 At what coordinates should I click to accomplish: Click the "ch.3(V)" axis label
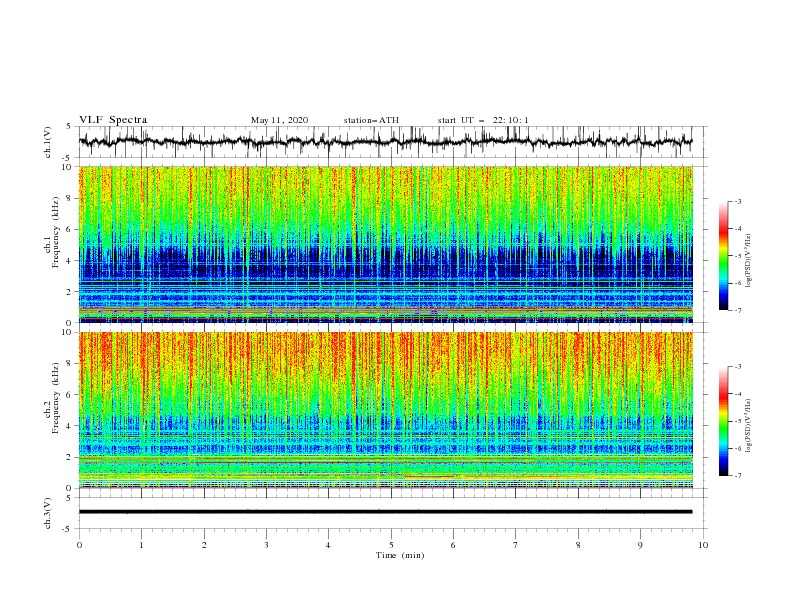(x=48, y=513)
